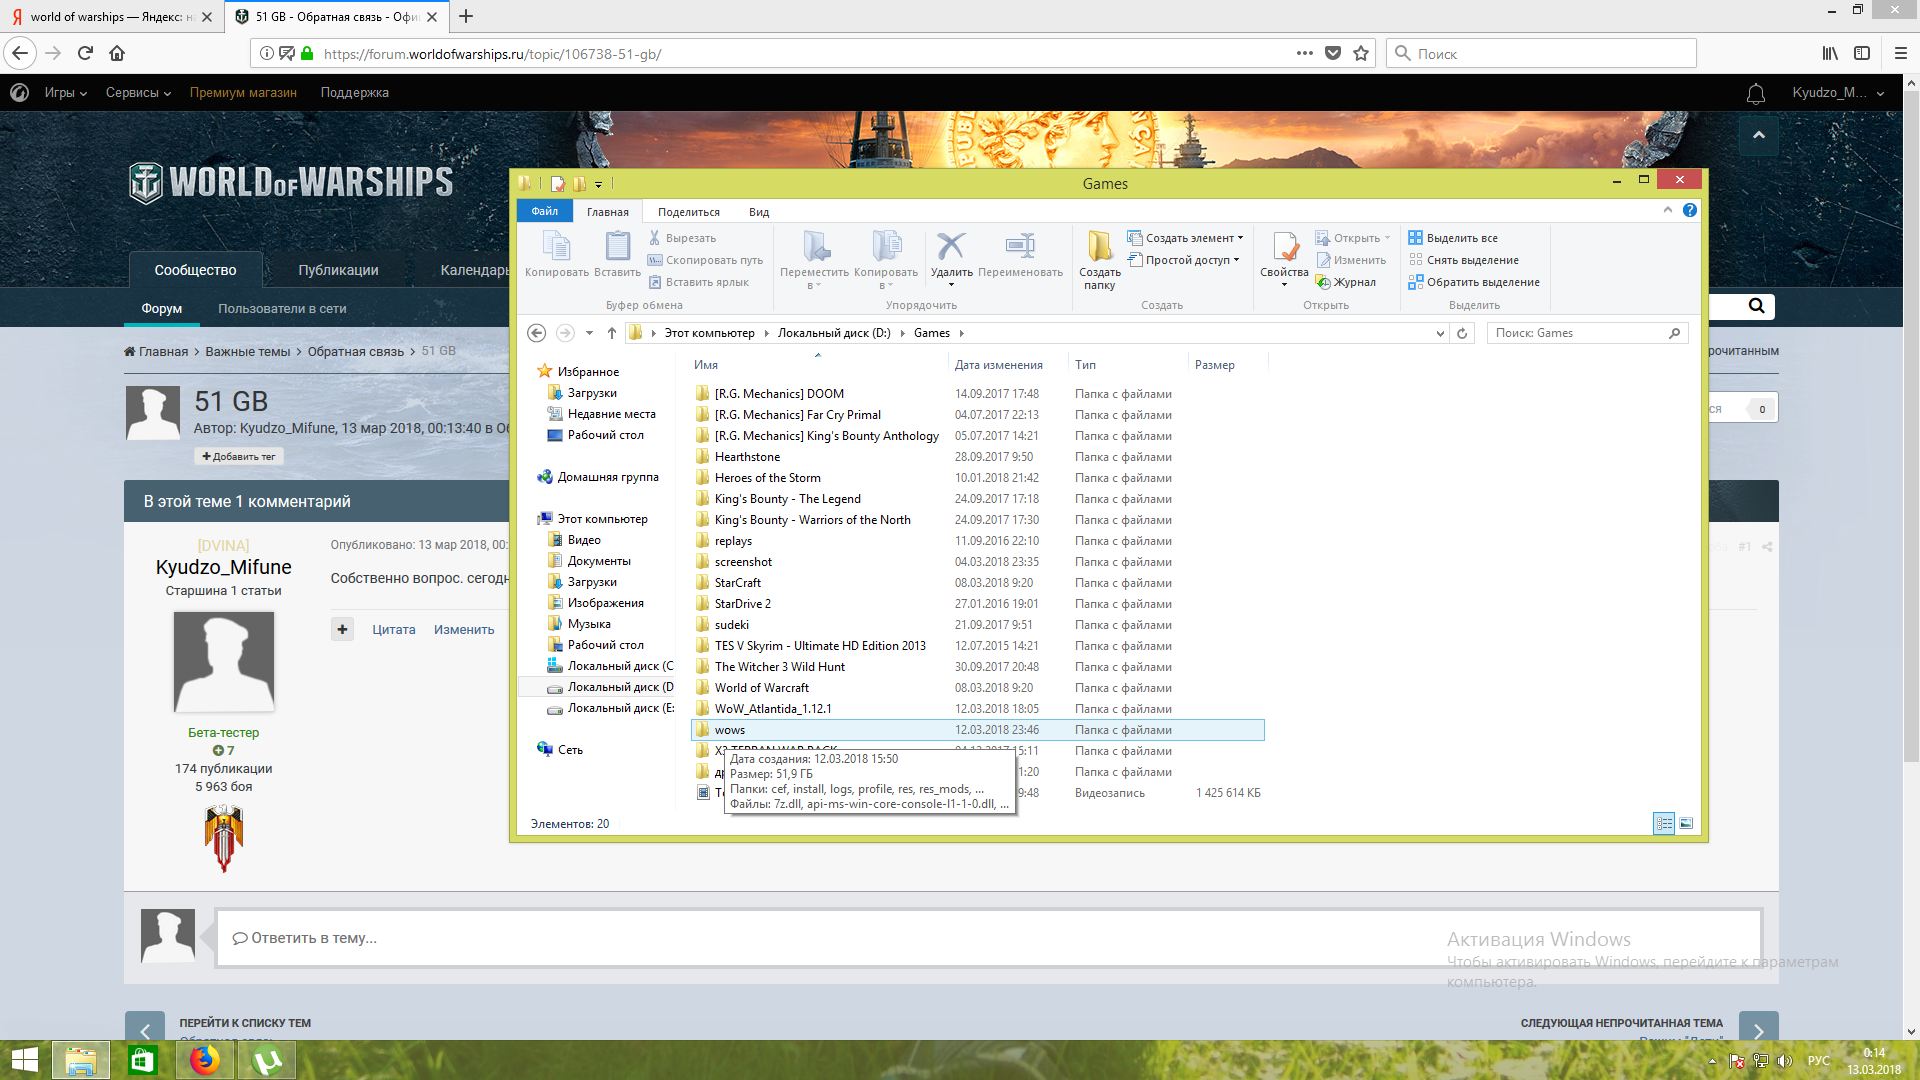Open the Поделиться ribbon tab
Image resolution: width=1920 pixels, height=1080 pixels.
(688, 212)
